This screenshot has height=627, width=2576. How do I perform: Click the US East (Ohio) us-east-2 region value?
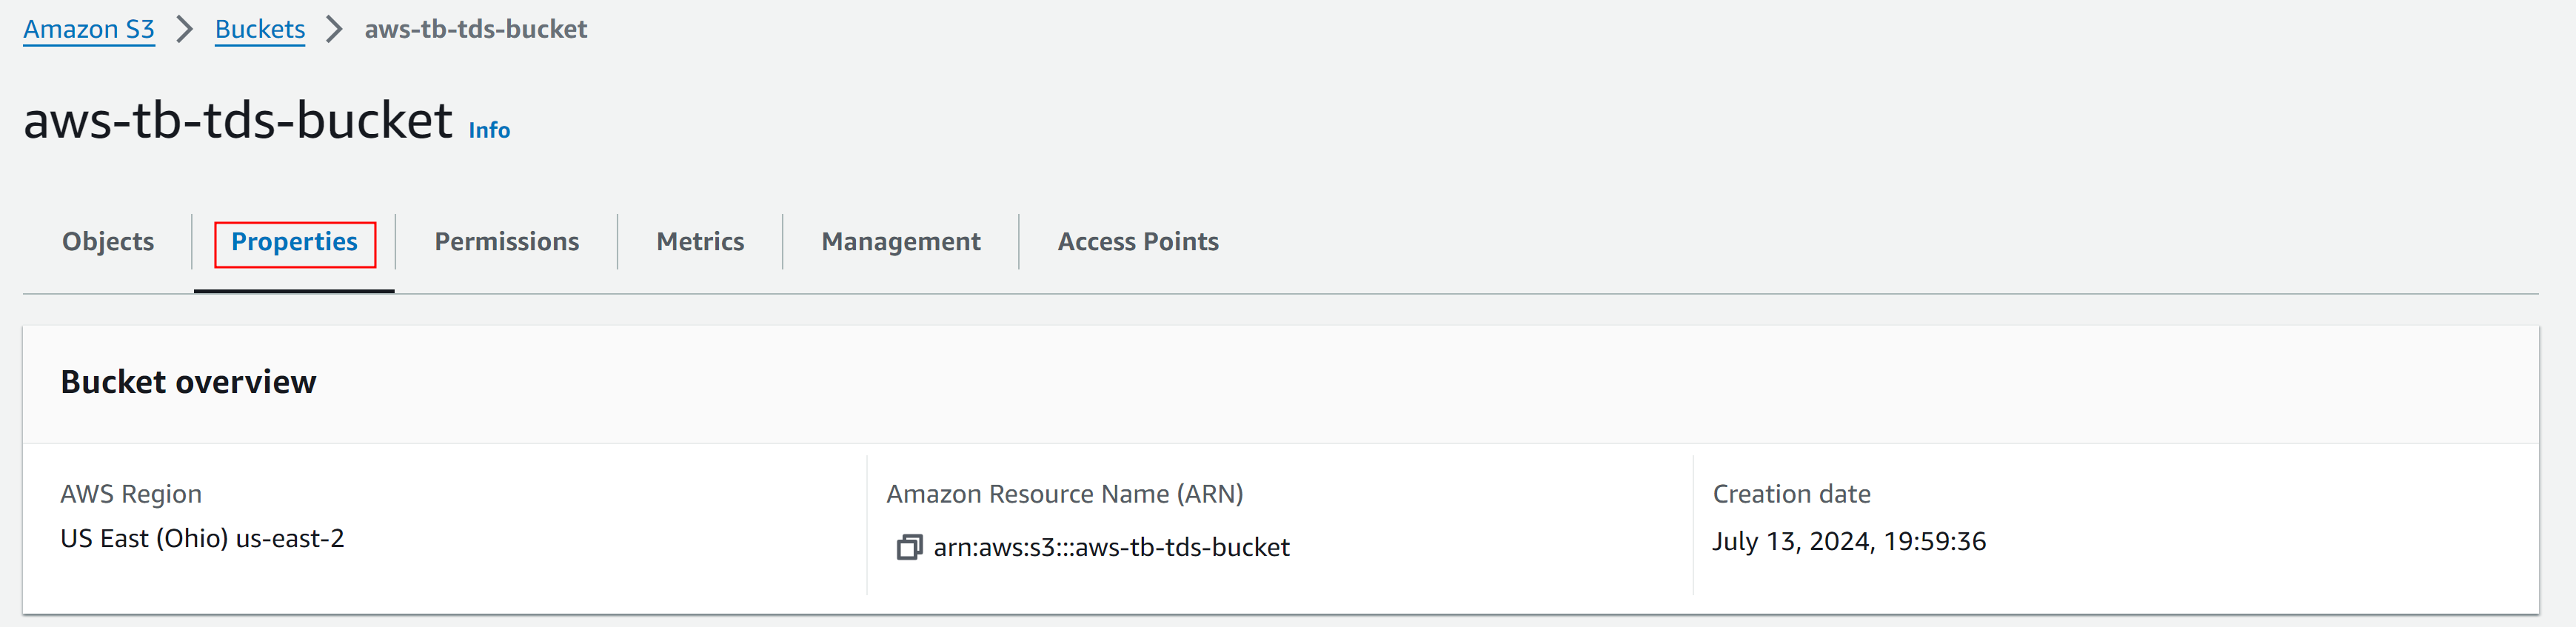point(202,538)
